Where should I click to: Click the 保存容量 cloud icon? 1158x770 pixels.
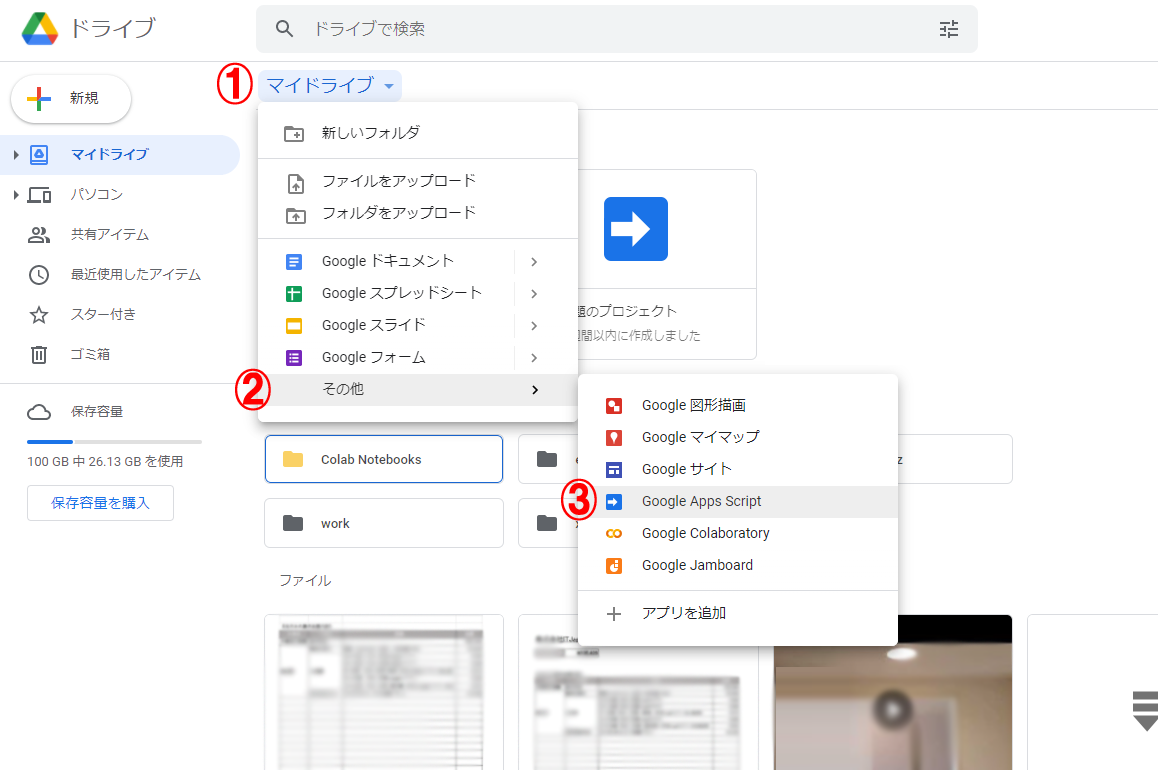39,412
